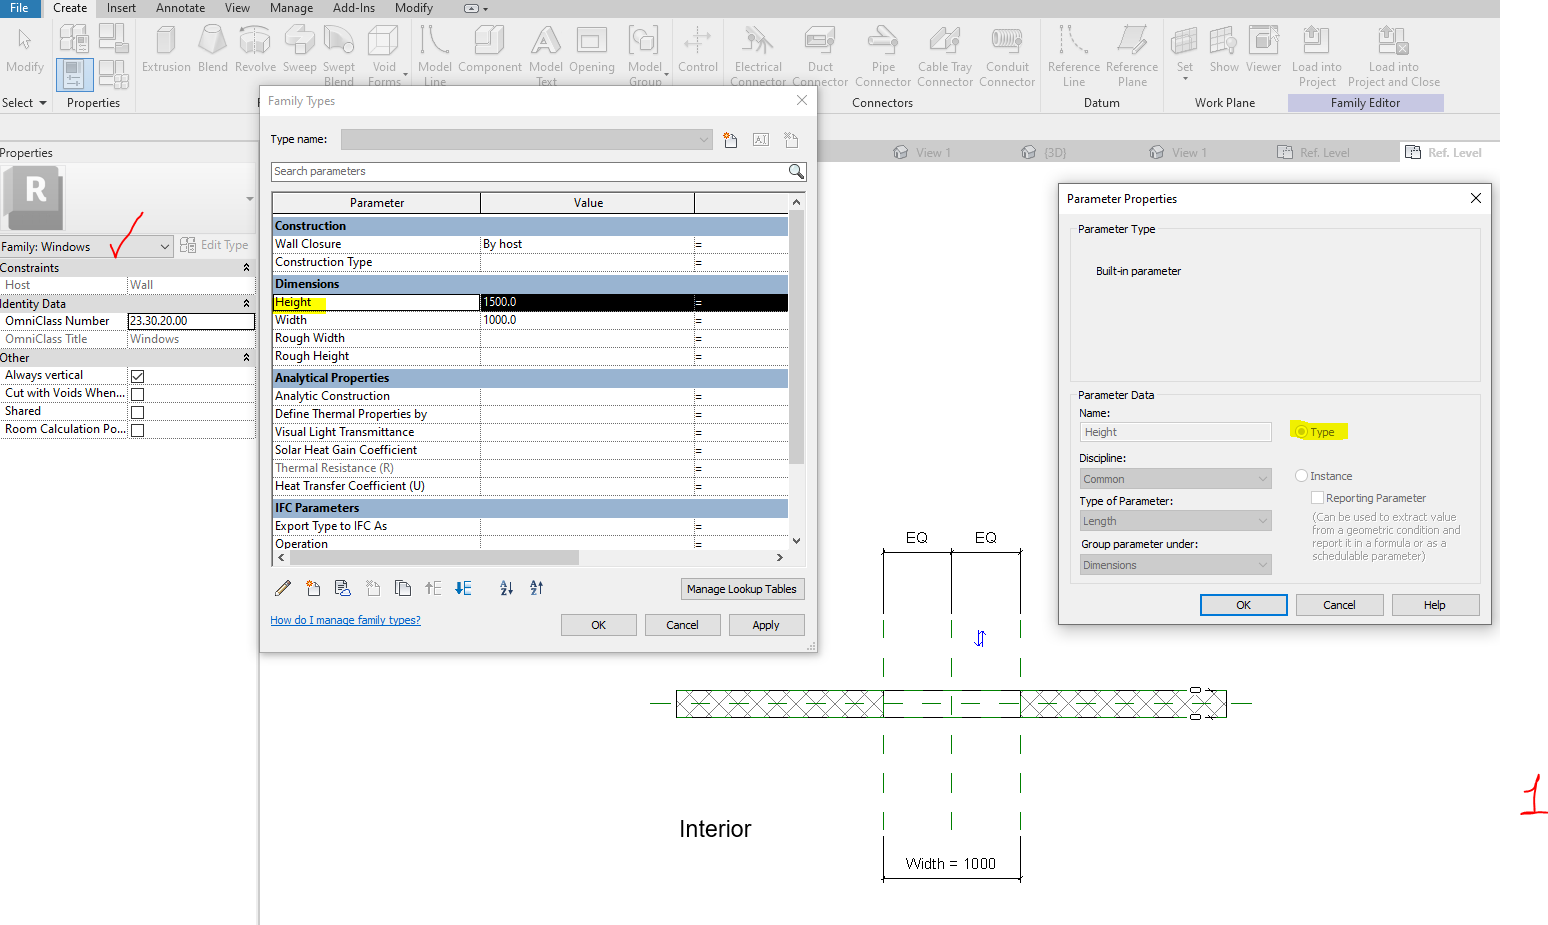Switch to the {3D} view tab
This screenshot has height=925, width=1548.
tap(1044, 152)
